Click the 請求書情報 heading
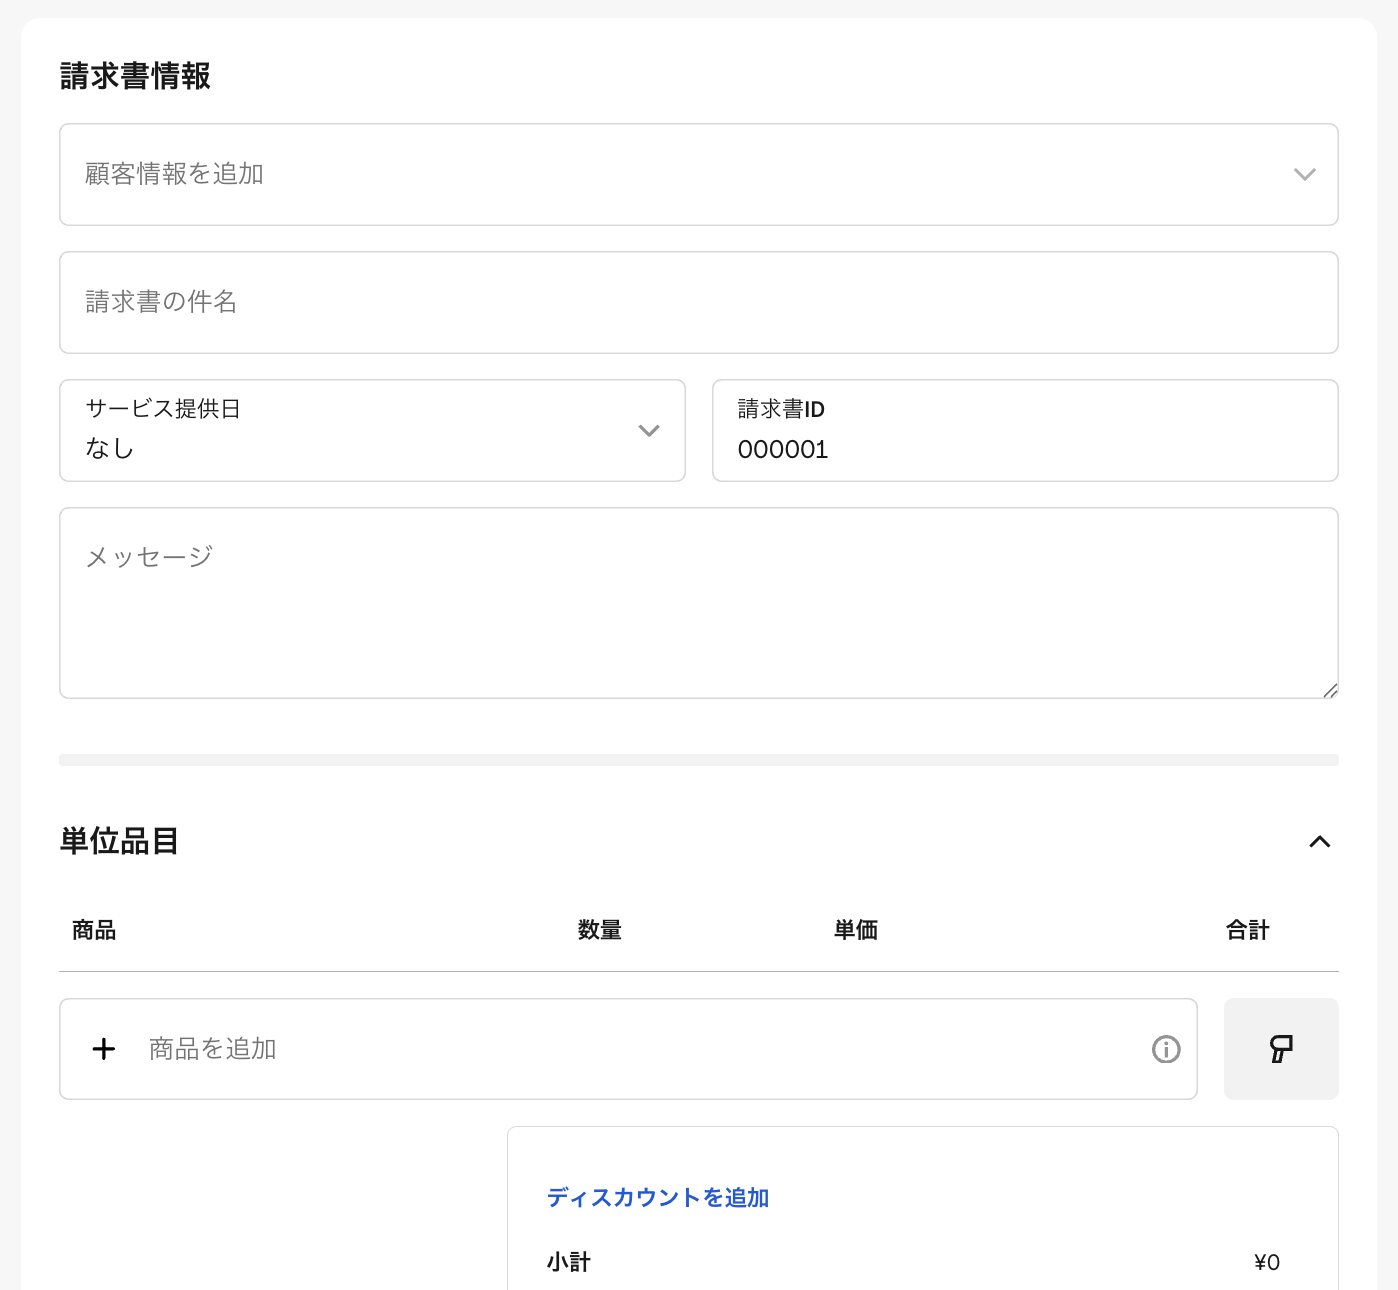 (x=135, y=76)
